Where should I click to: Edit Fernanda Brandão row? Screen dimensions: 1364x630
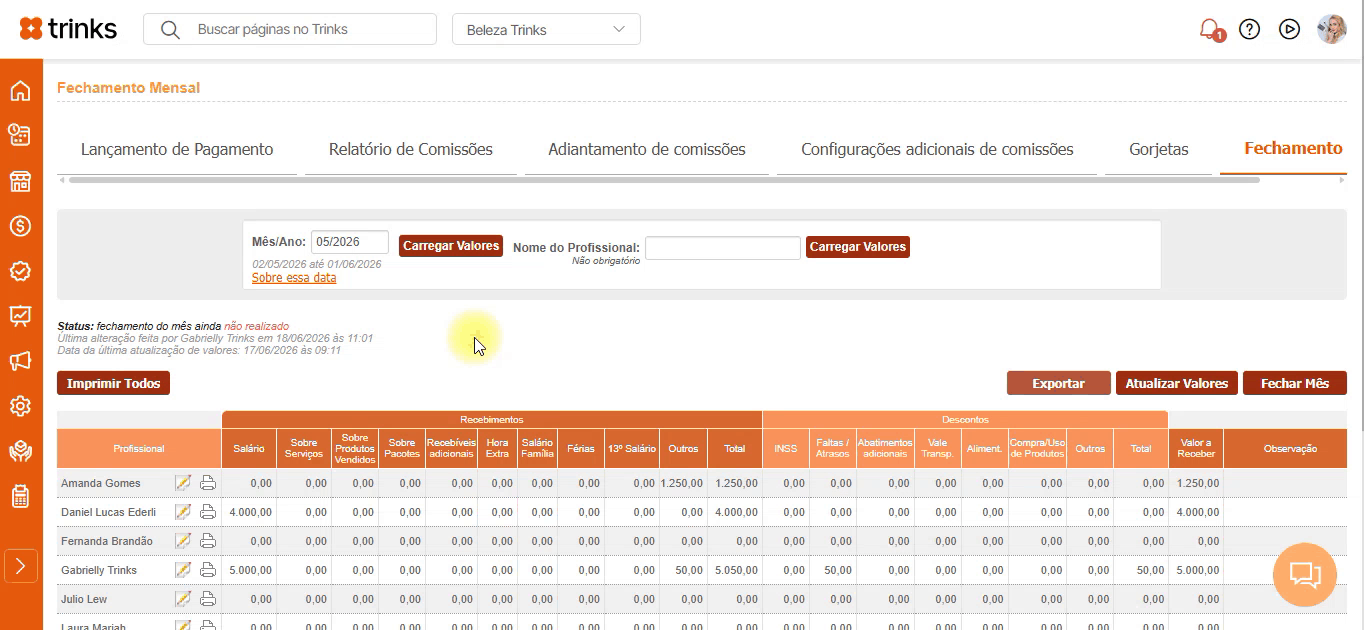183,541
